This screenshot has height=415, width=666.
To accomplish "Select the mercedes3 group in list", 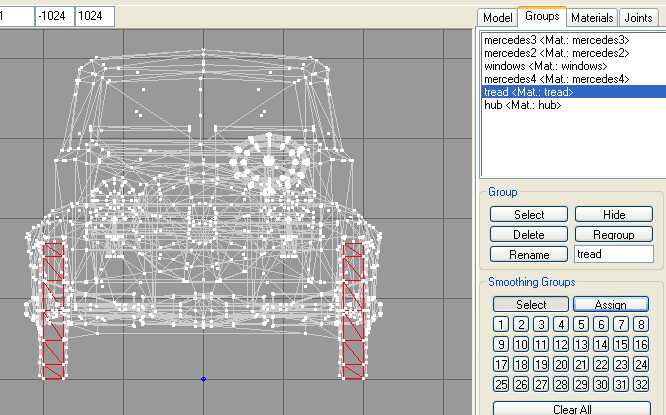I will (556, 40).
